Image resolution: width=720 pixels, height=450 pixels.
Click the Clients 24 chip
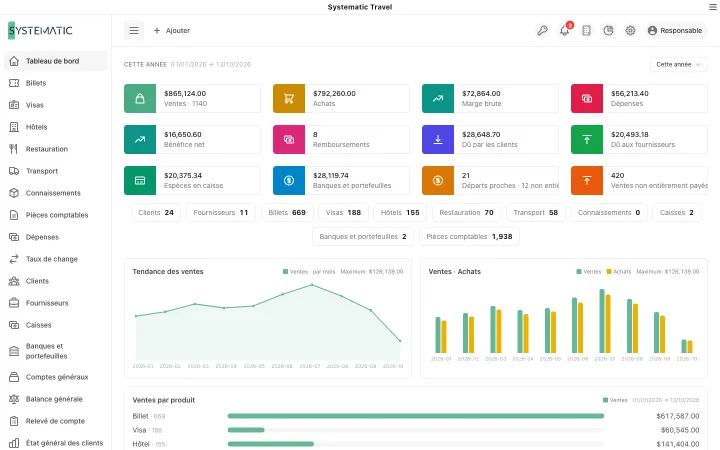point(156,213)
